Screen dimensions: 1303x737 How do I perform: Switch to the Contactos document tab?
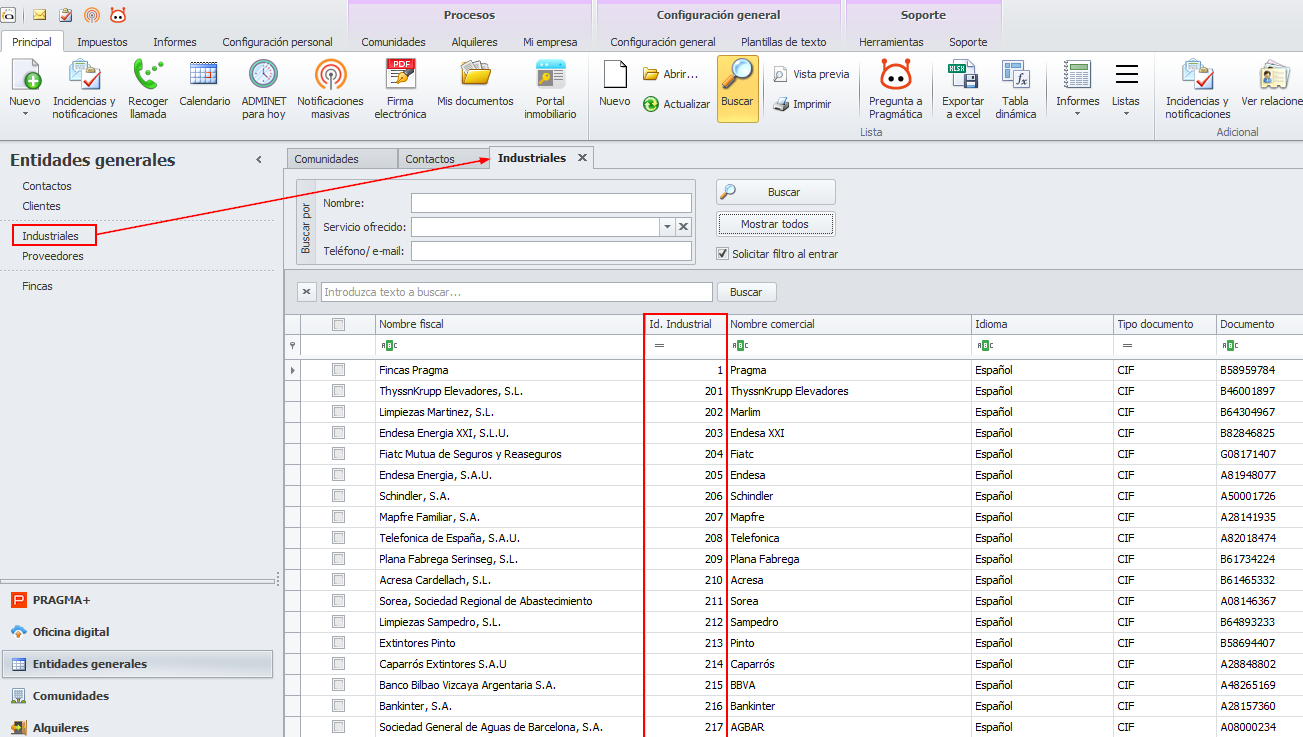[x=441, y=159]
